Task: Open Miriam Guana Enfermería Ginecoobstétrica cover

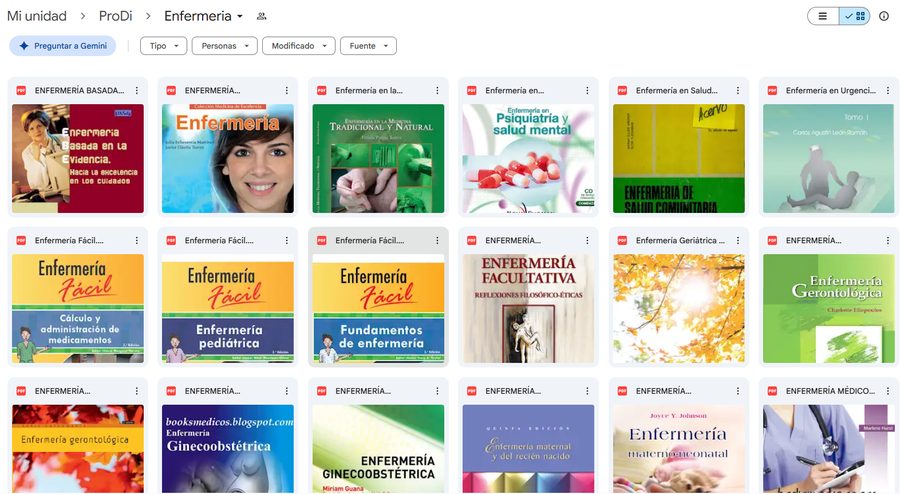Action: click(378, 449)
